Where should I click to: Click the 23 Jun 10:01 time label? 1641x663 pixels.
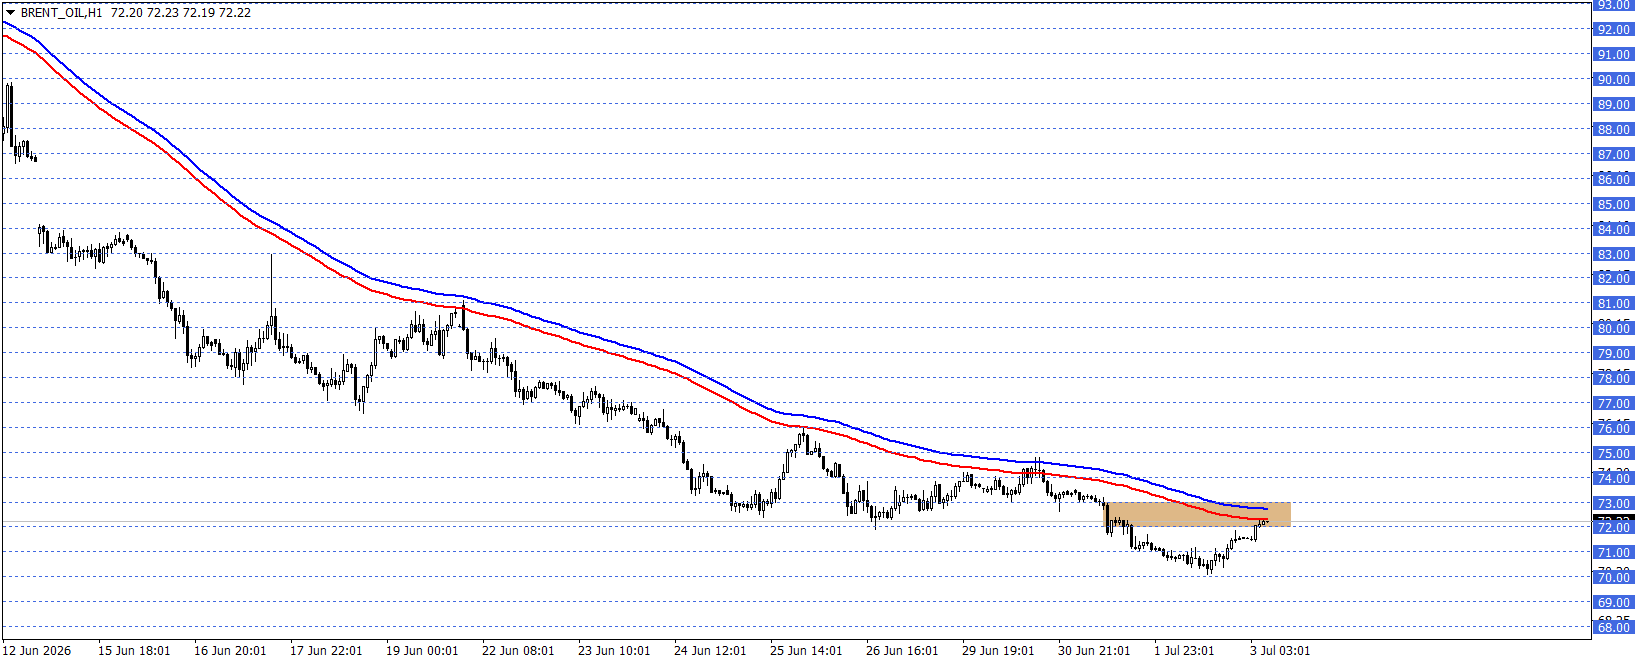(614, 651)
